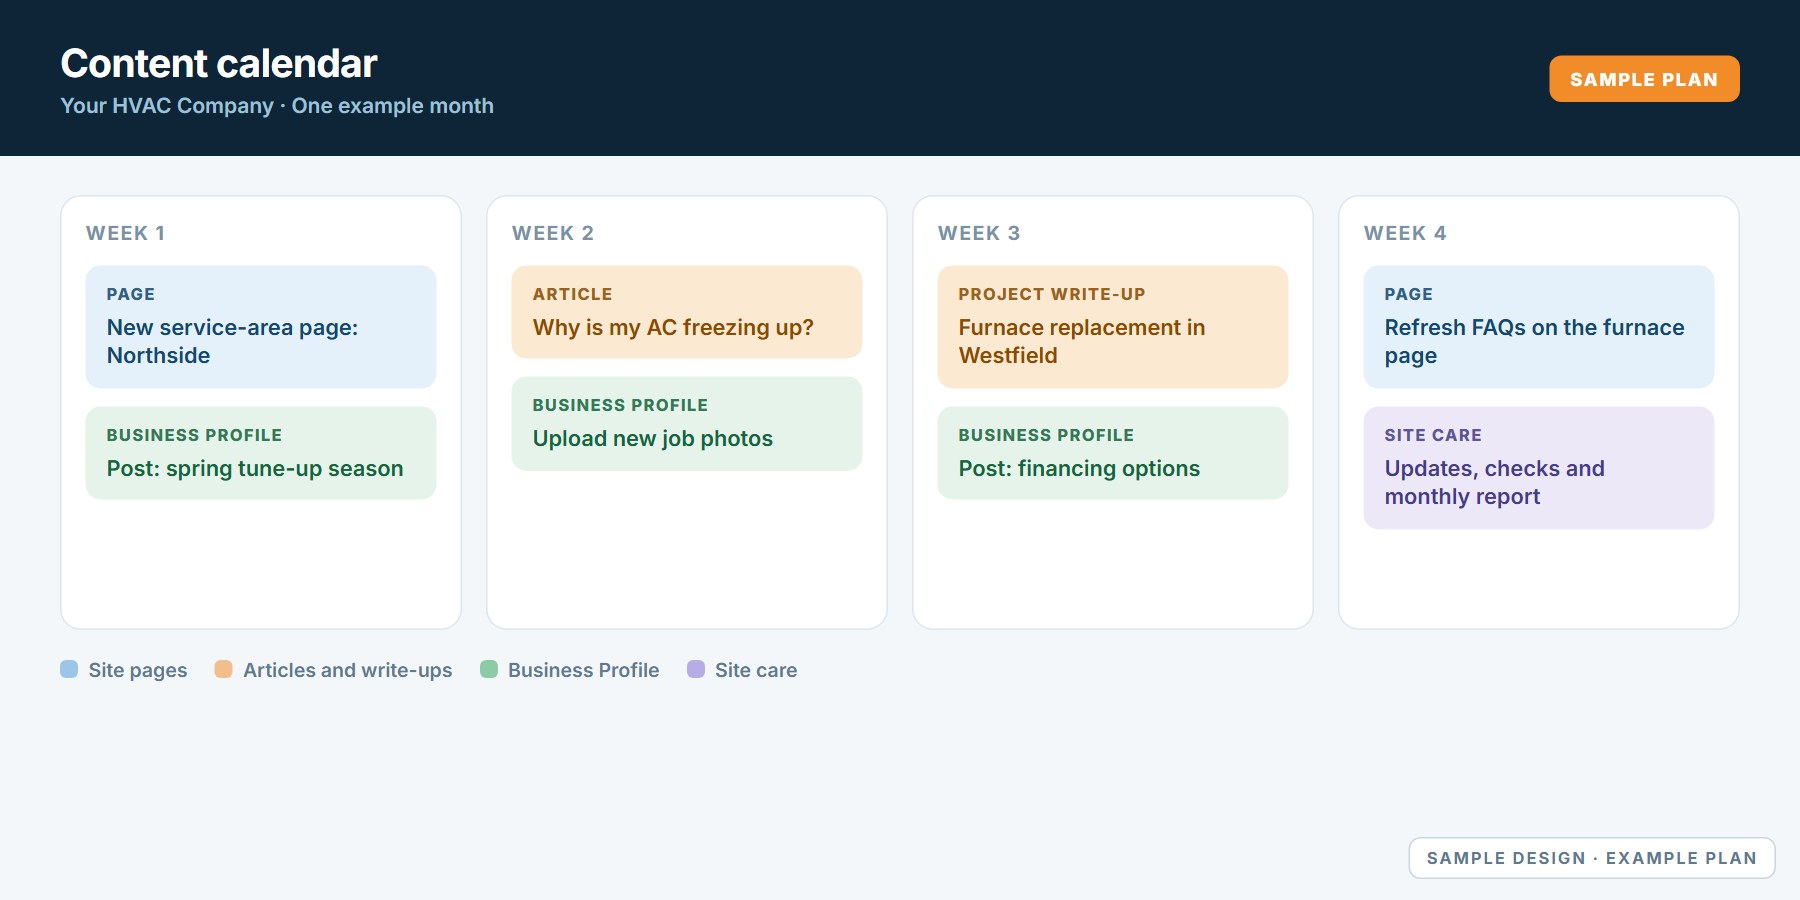Open the Refresh FAQs on the furnace page card
Screen dimensions: 1800x900
tap(1539, 327)
